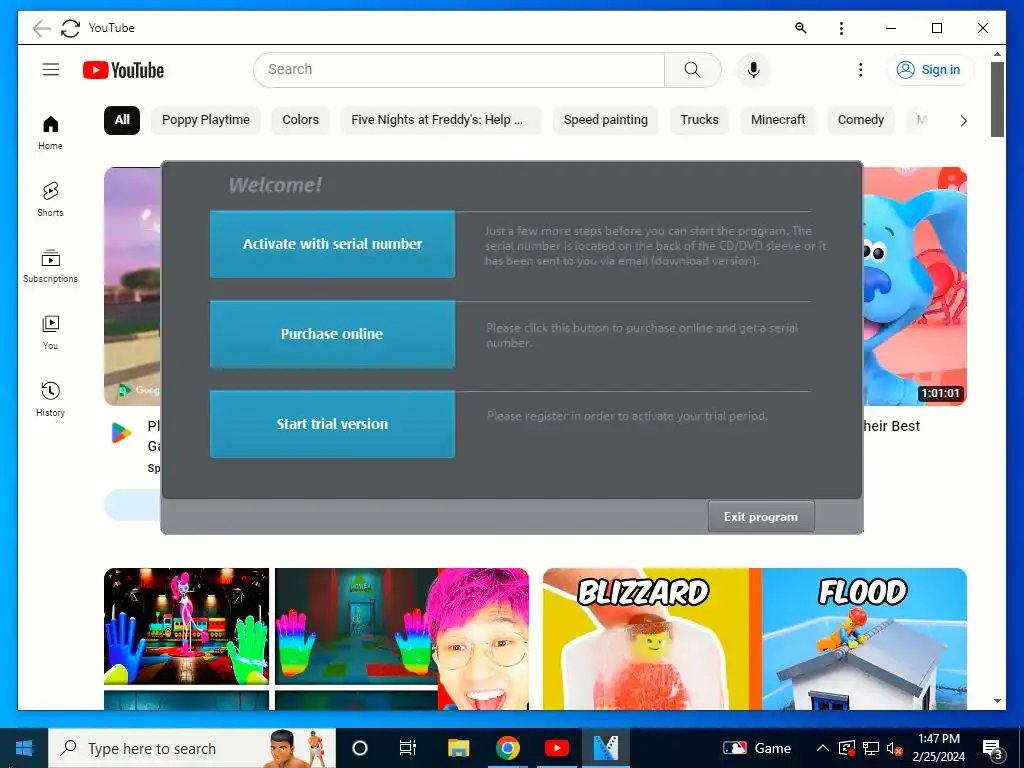Click the Sign in button
Viewport: 1024px width, 768px height.
pyautogui.click(x=929, y=69)
